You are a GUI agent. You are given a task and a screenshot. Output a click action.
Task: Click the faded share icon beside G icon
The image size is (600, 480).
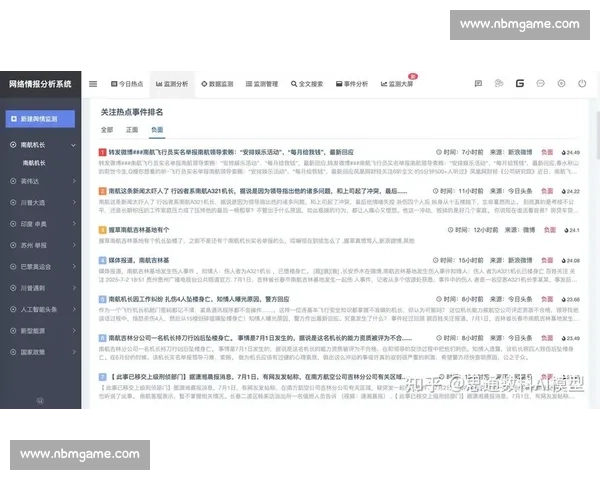pyautogui.click(x=499, y=83)
